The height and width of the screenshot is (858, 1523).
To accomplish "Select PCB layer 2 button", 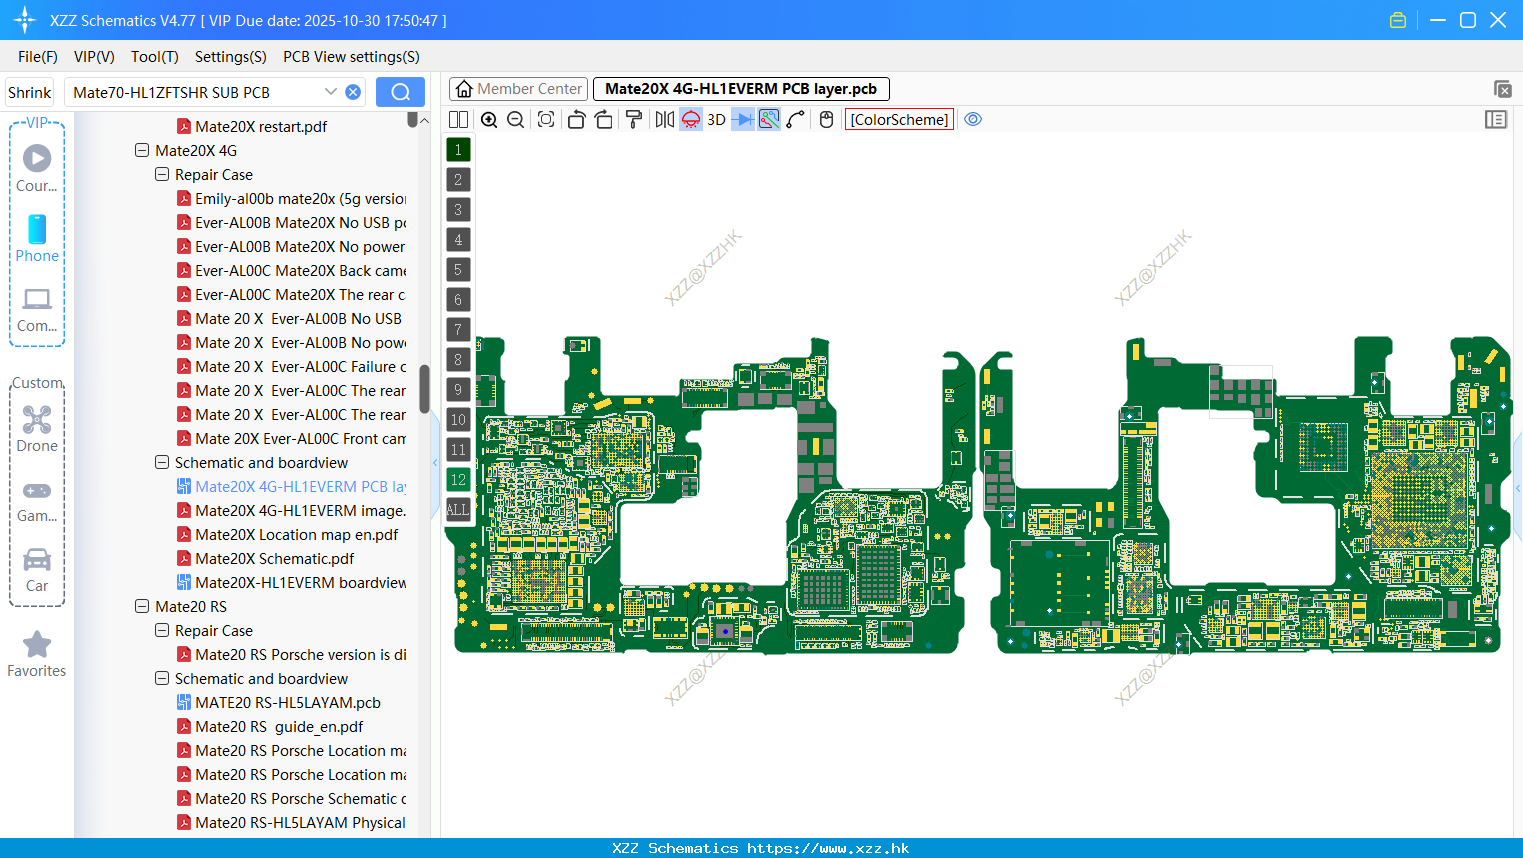I will click(458, 180).
